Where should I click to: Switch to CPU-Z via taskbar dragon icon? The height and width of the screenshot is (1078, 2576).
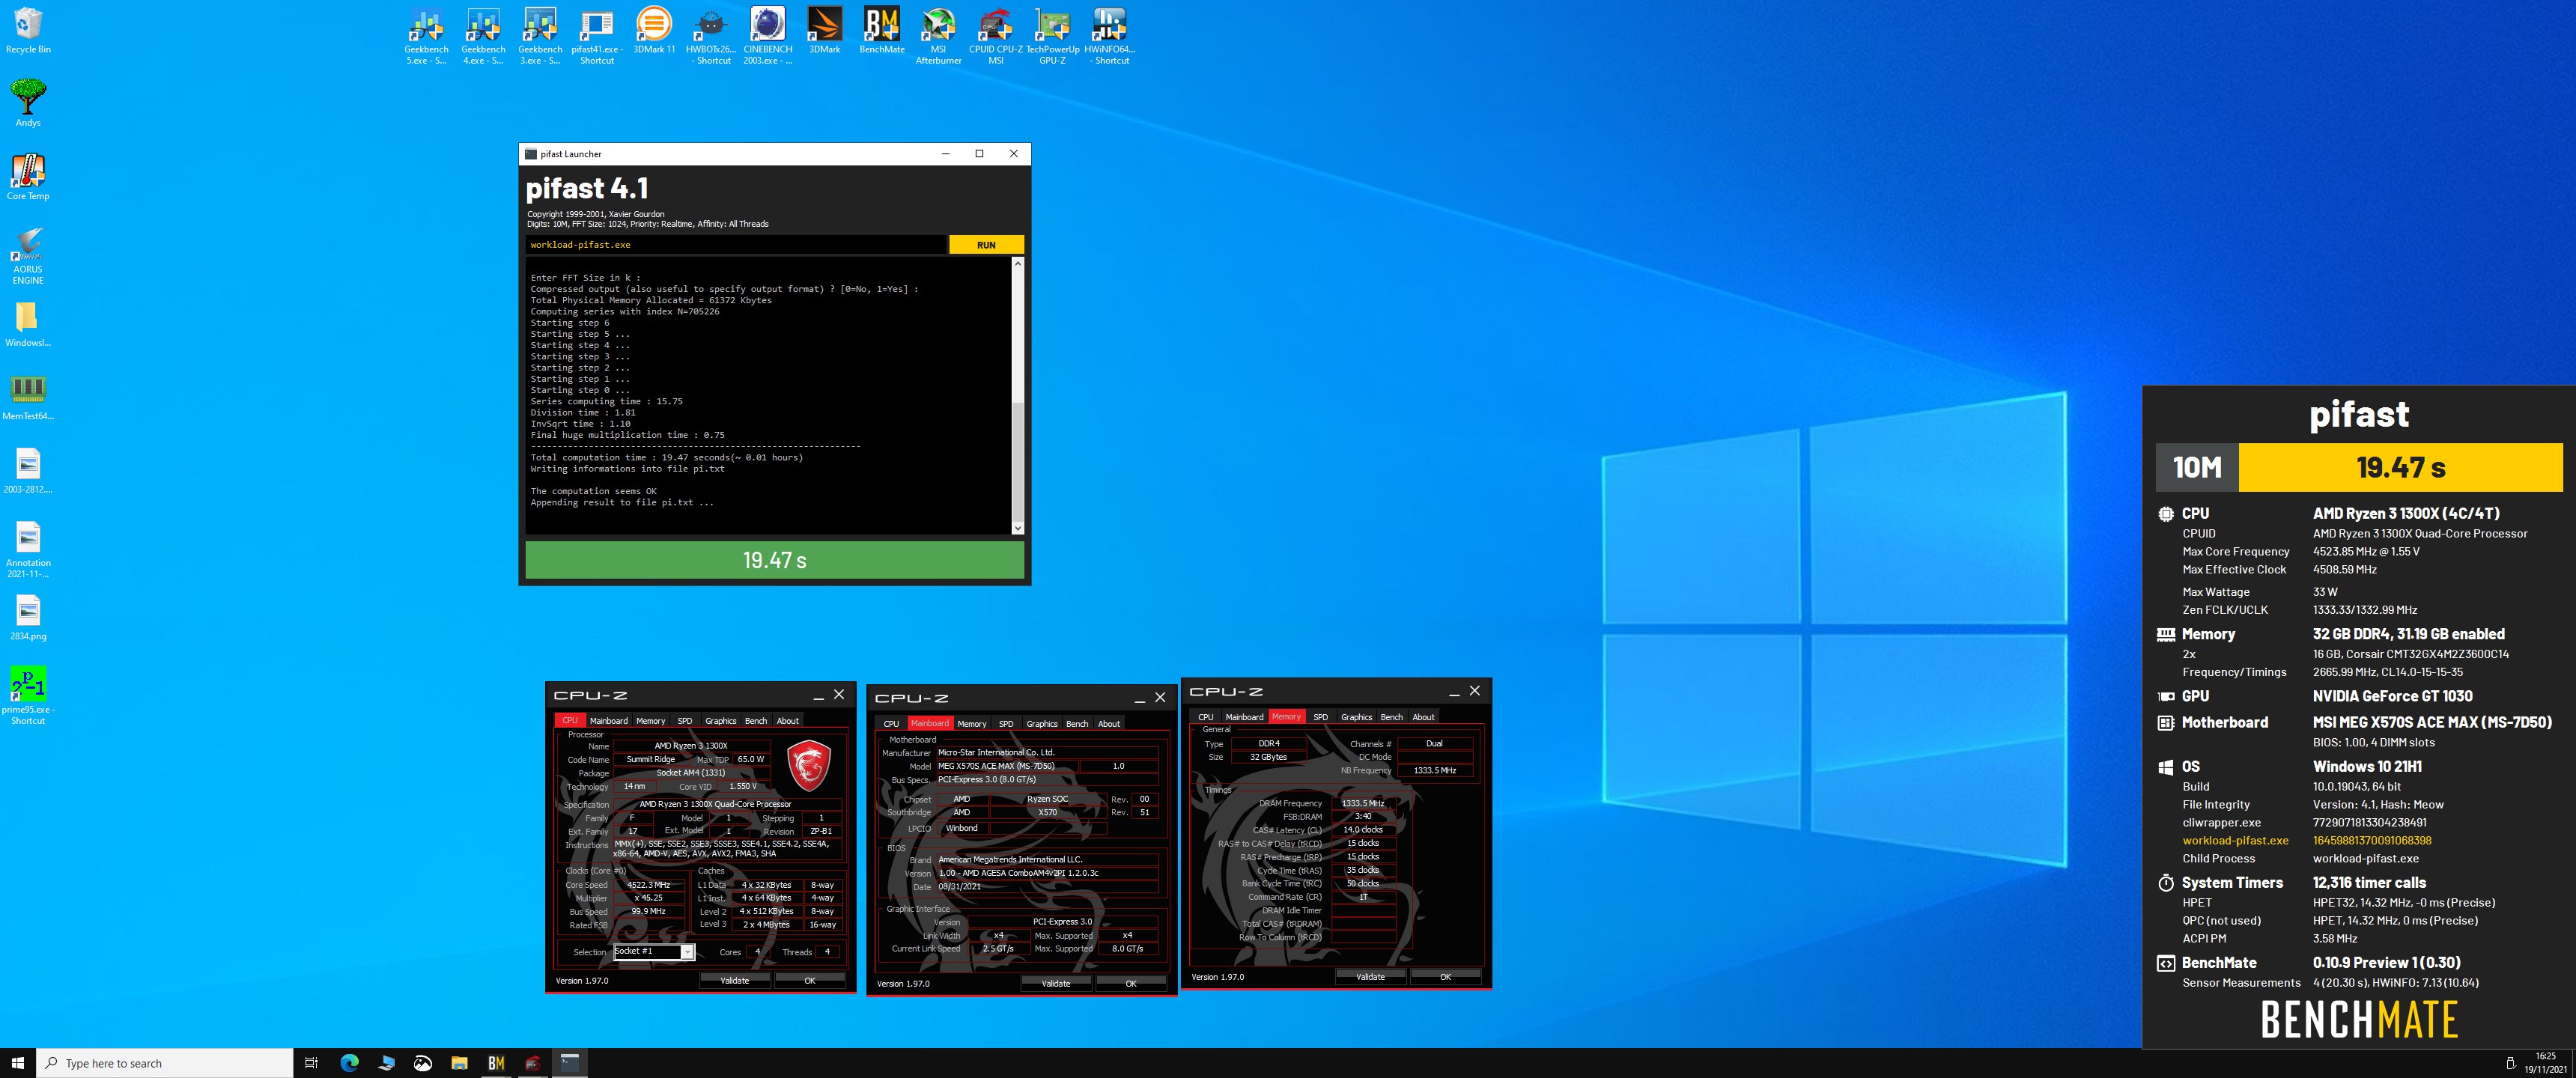click(x=533, y=1063)
